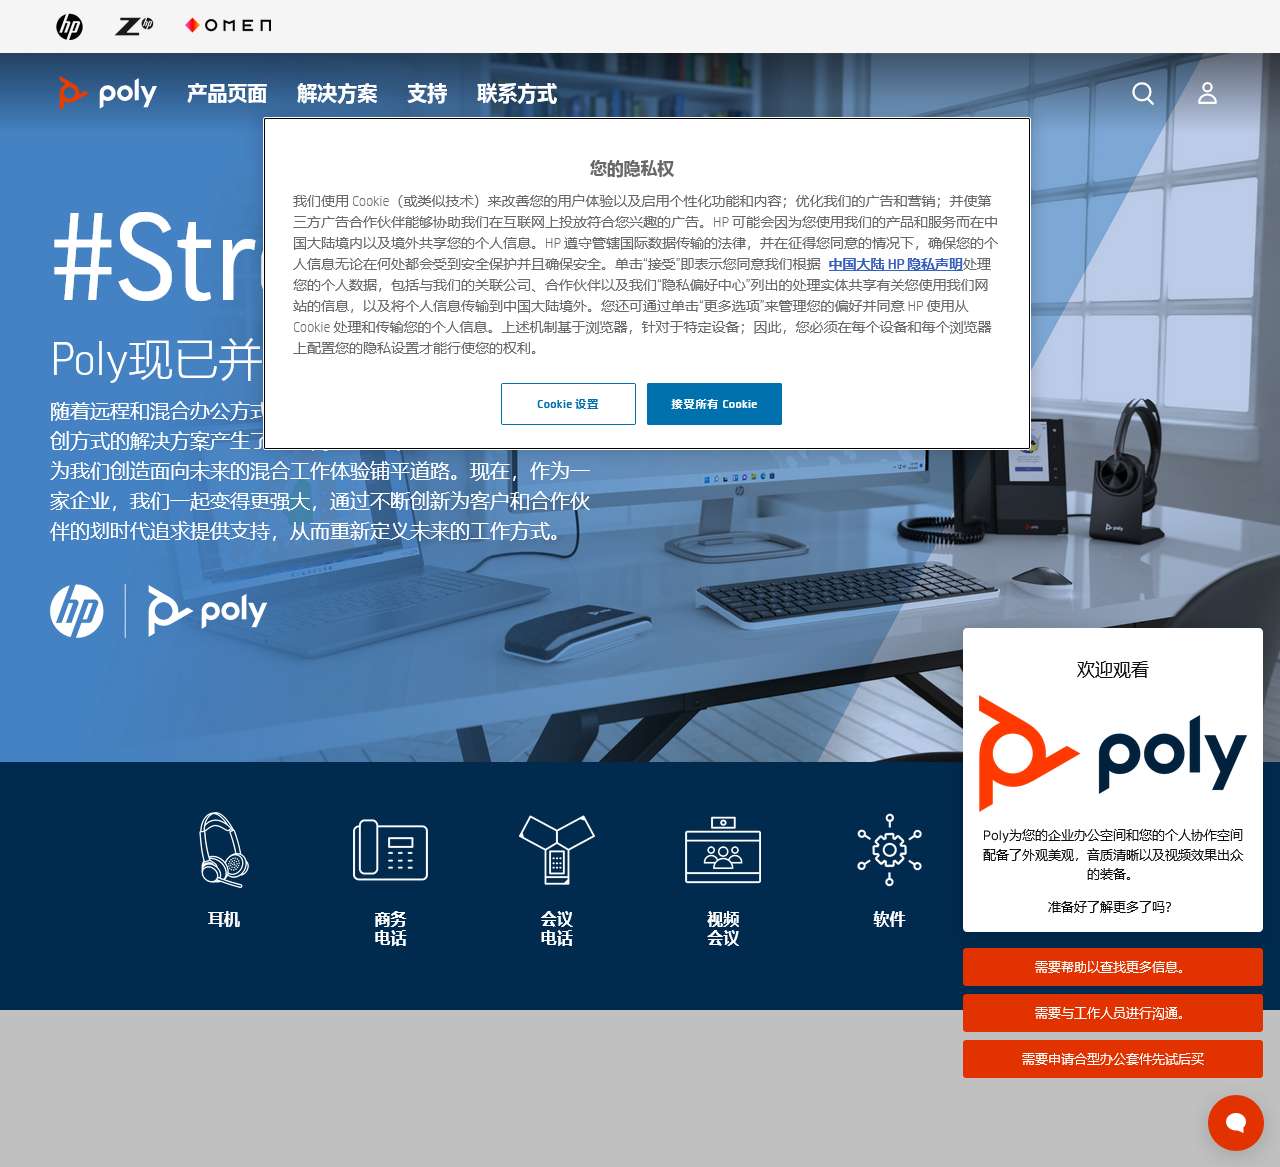
Task: Open the 支持 menu
Action: tap(427, 94)
